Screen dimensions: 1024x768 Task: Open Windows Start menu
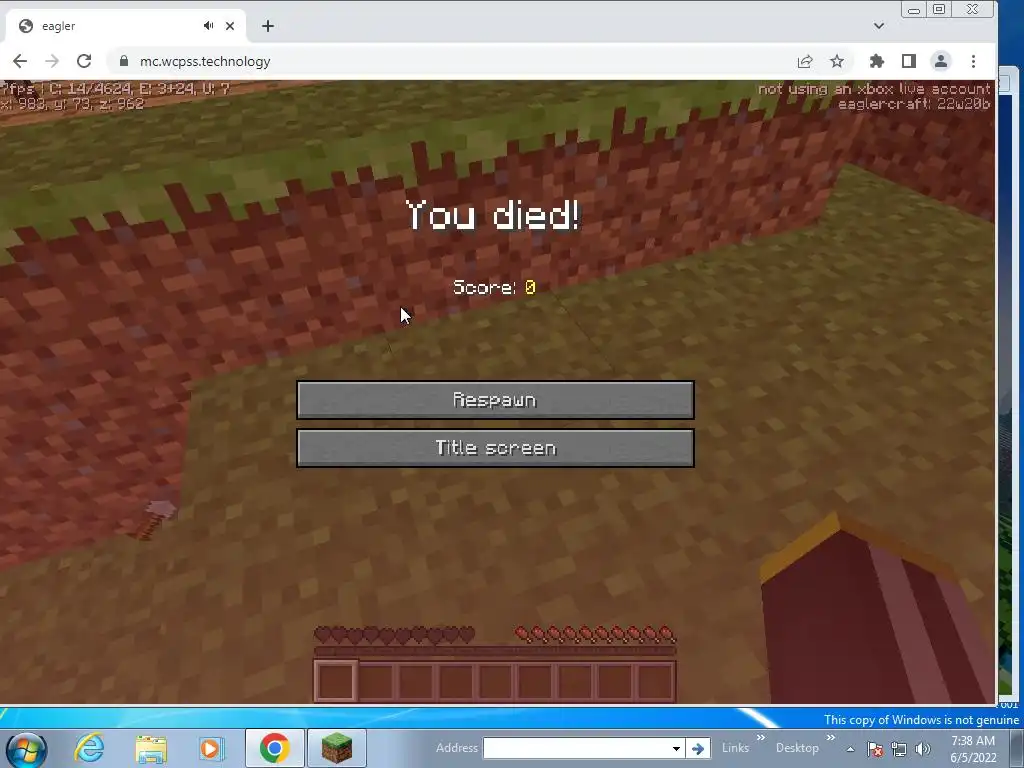click(x=26, y=748)
